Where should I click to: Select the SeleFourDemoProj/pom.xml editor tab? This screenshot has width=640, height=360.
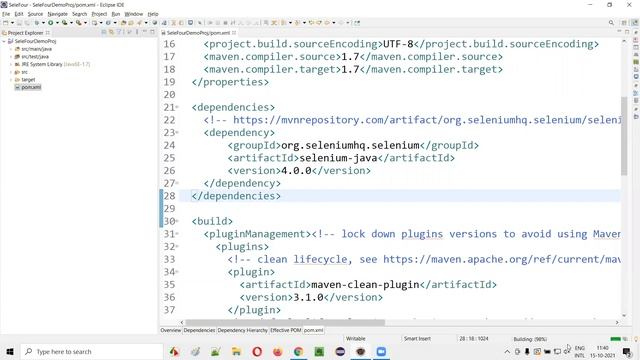198,33
